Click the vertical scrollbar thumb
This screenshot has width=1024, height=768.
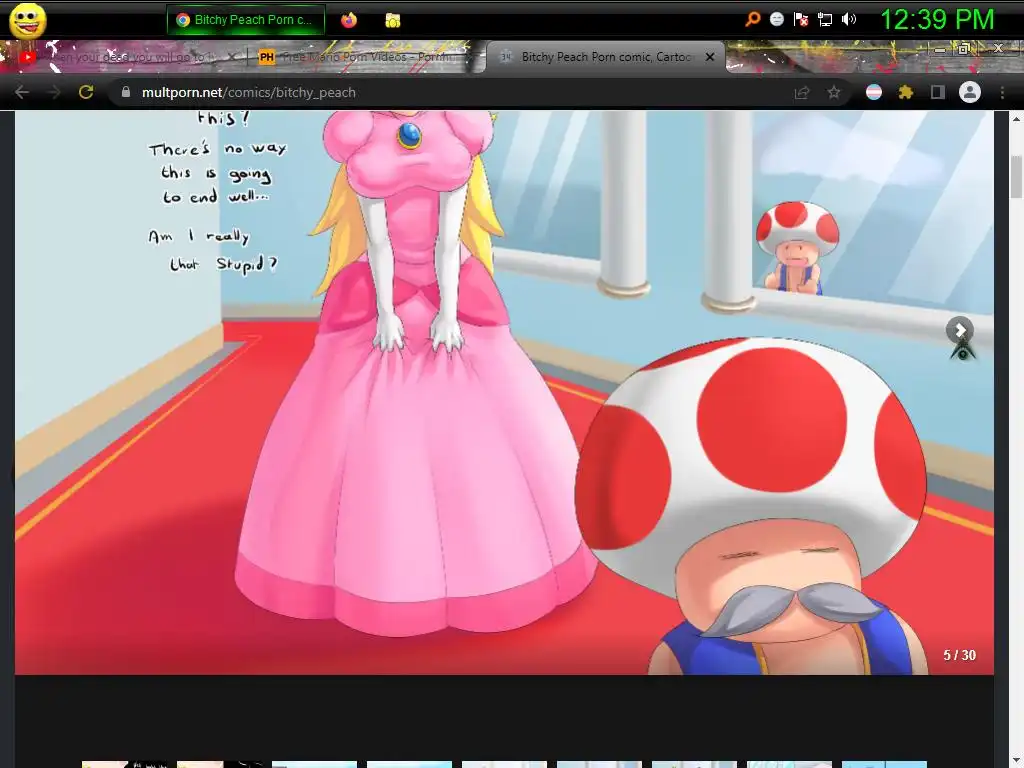point(1016,176)
